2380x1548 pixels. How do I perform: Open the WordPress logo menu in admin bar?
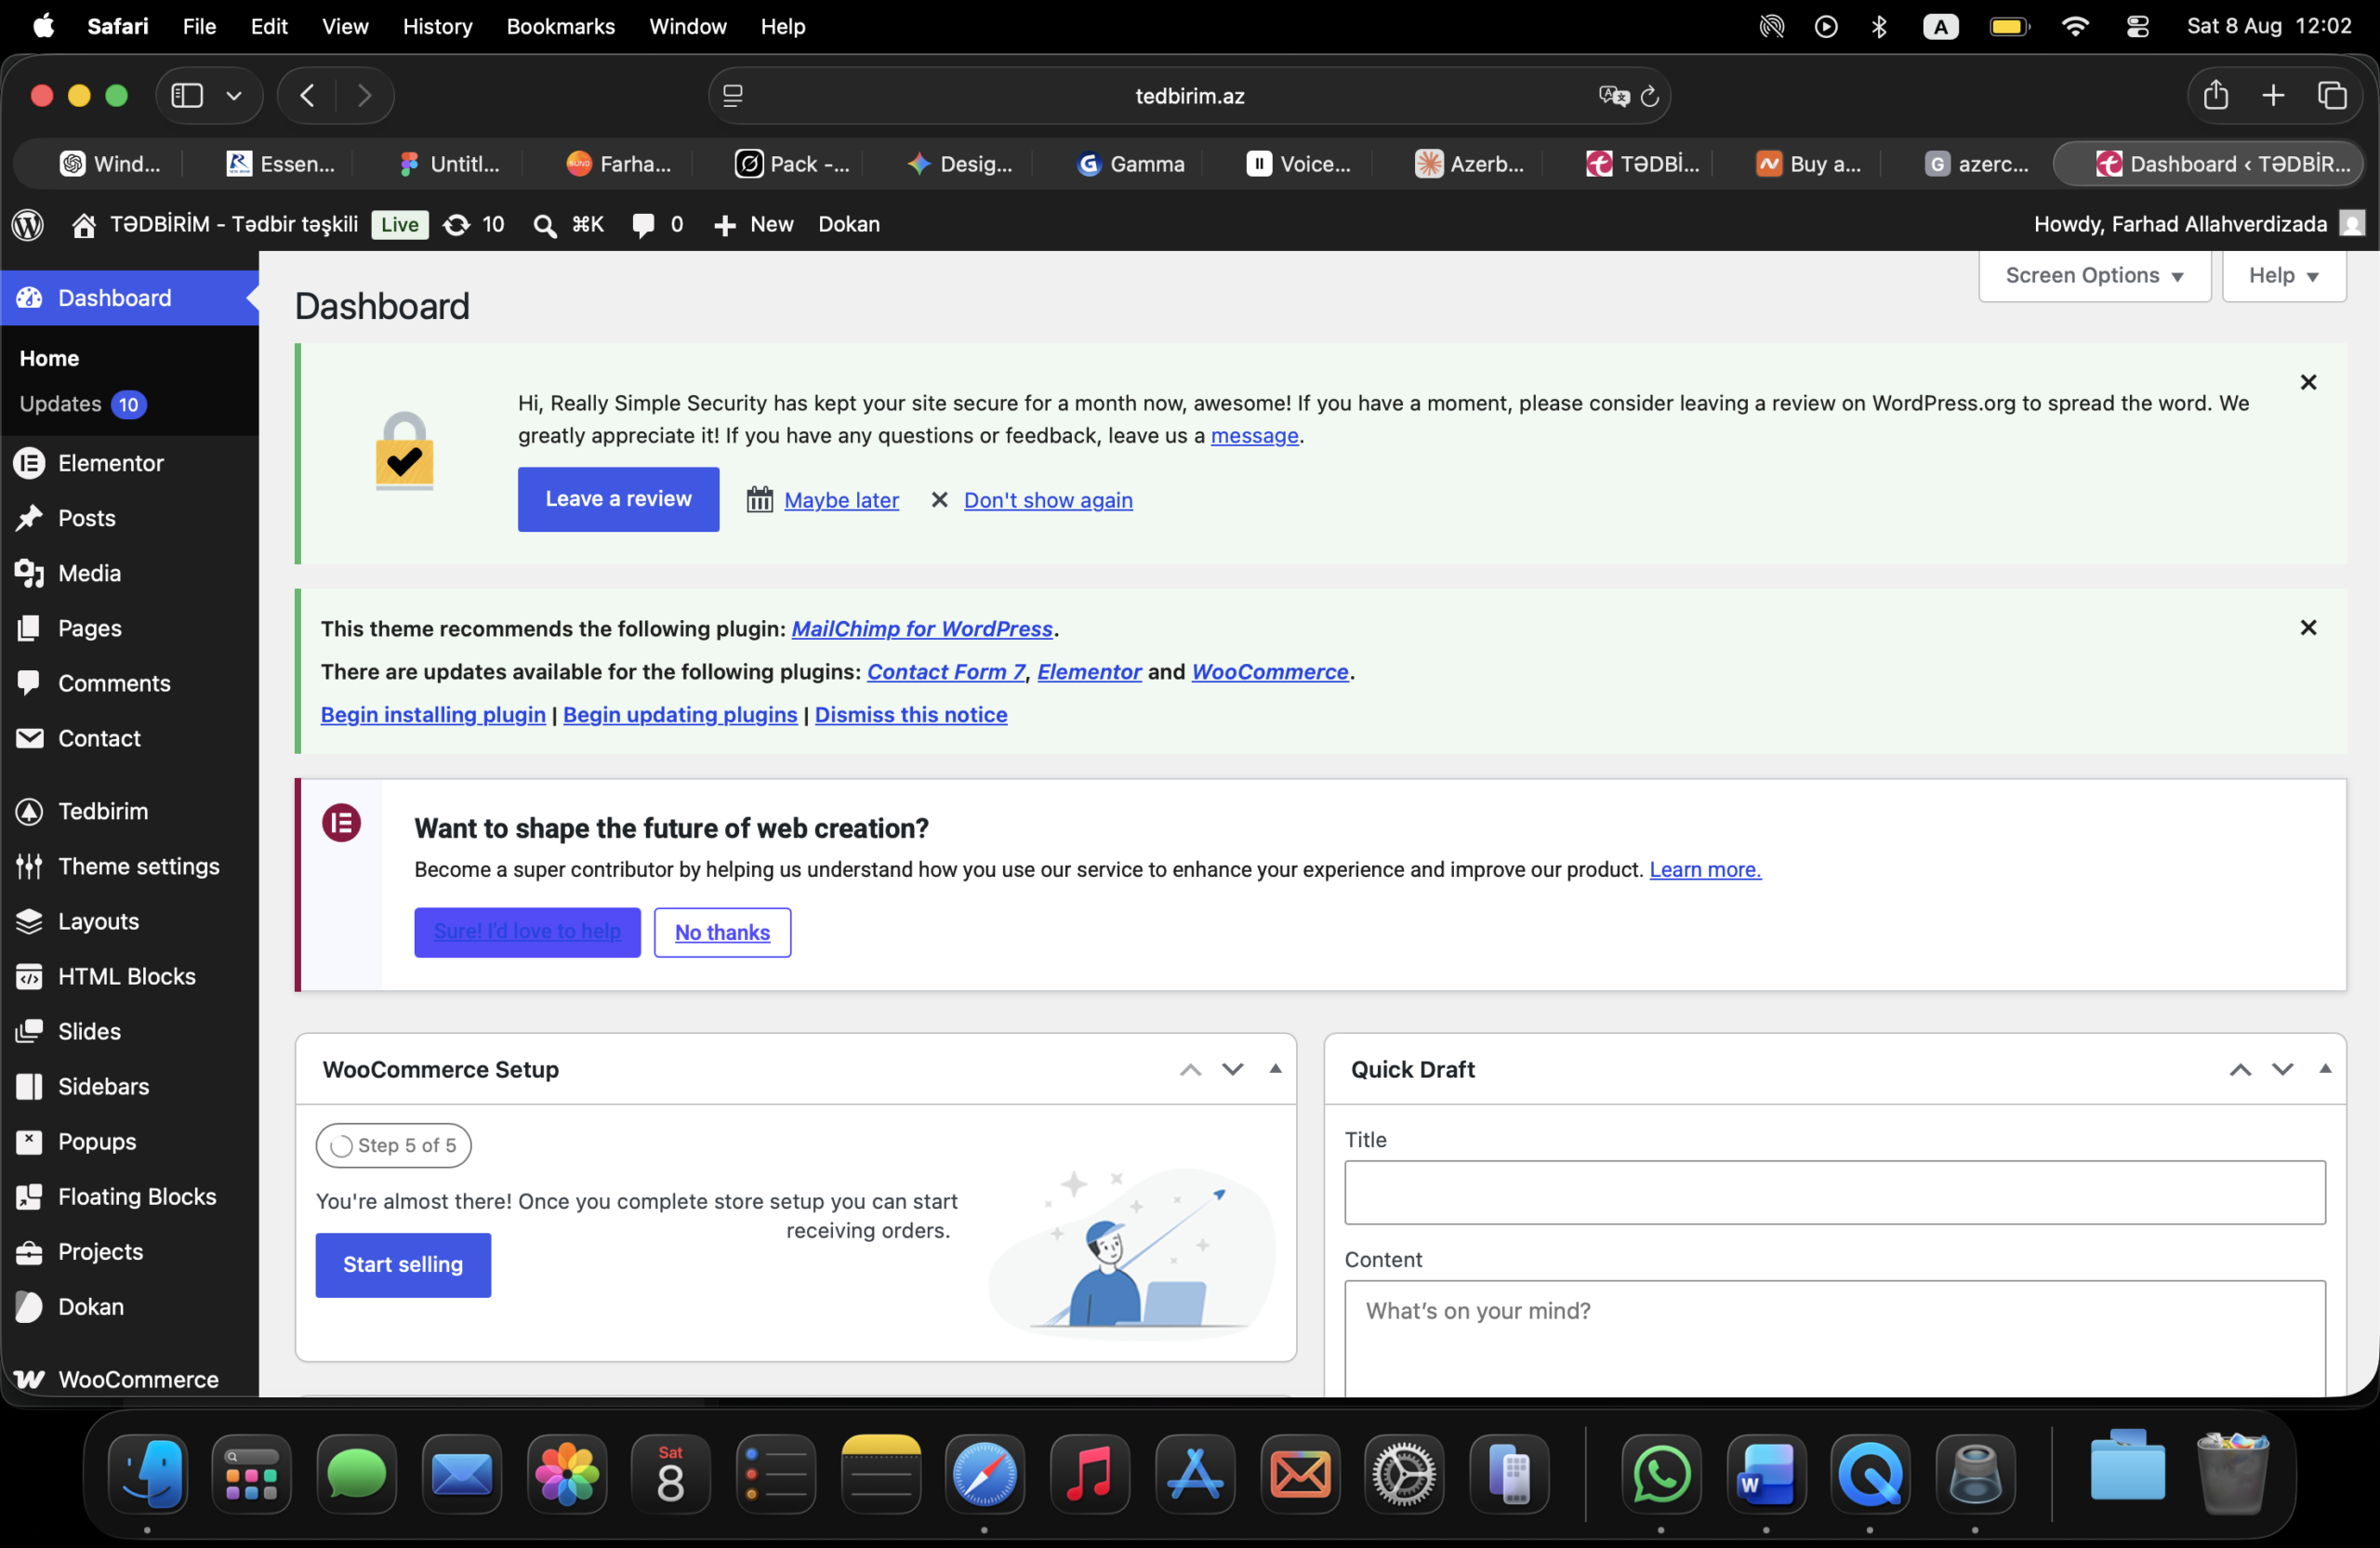[28, 224]
